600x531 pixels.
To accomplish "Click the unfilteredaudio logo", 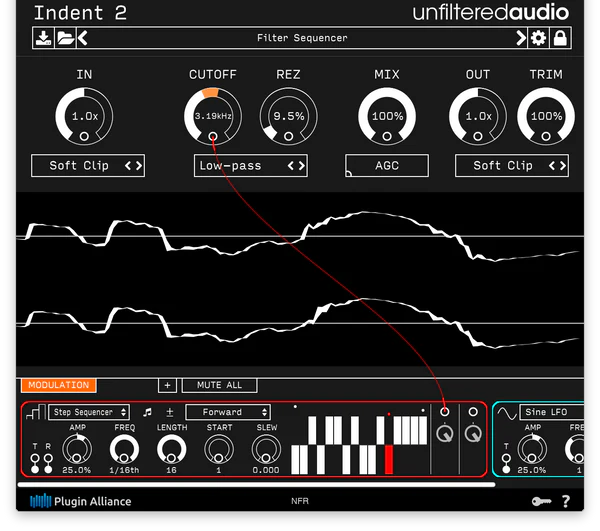I will [491, 13].
